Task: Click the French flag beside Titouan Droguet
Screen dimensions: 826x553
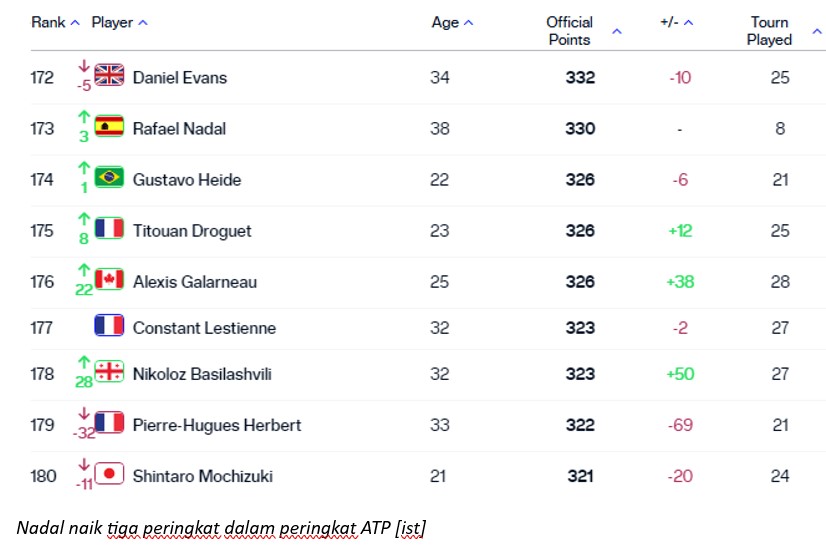Action: point(109,229)
